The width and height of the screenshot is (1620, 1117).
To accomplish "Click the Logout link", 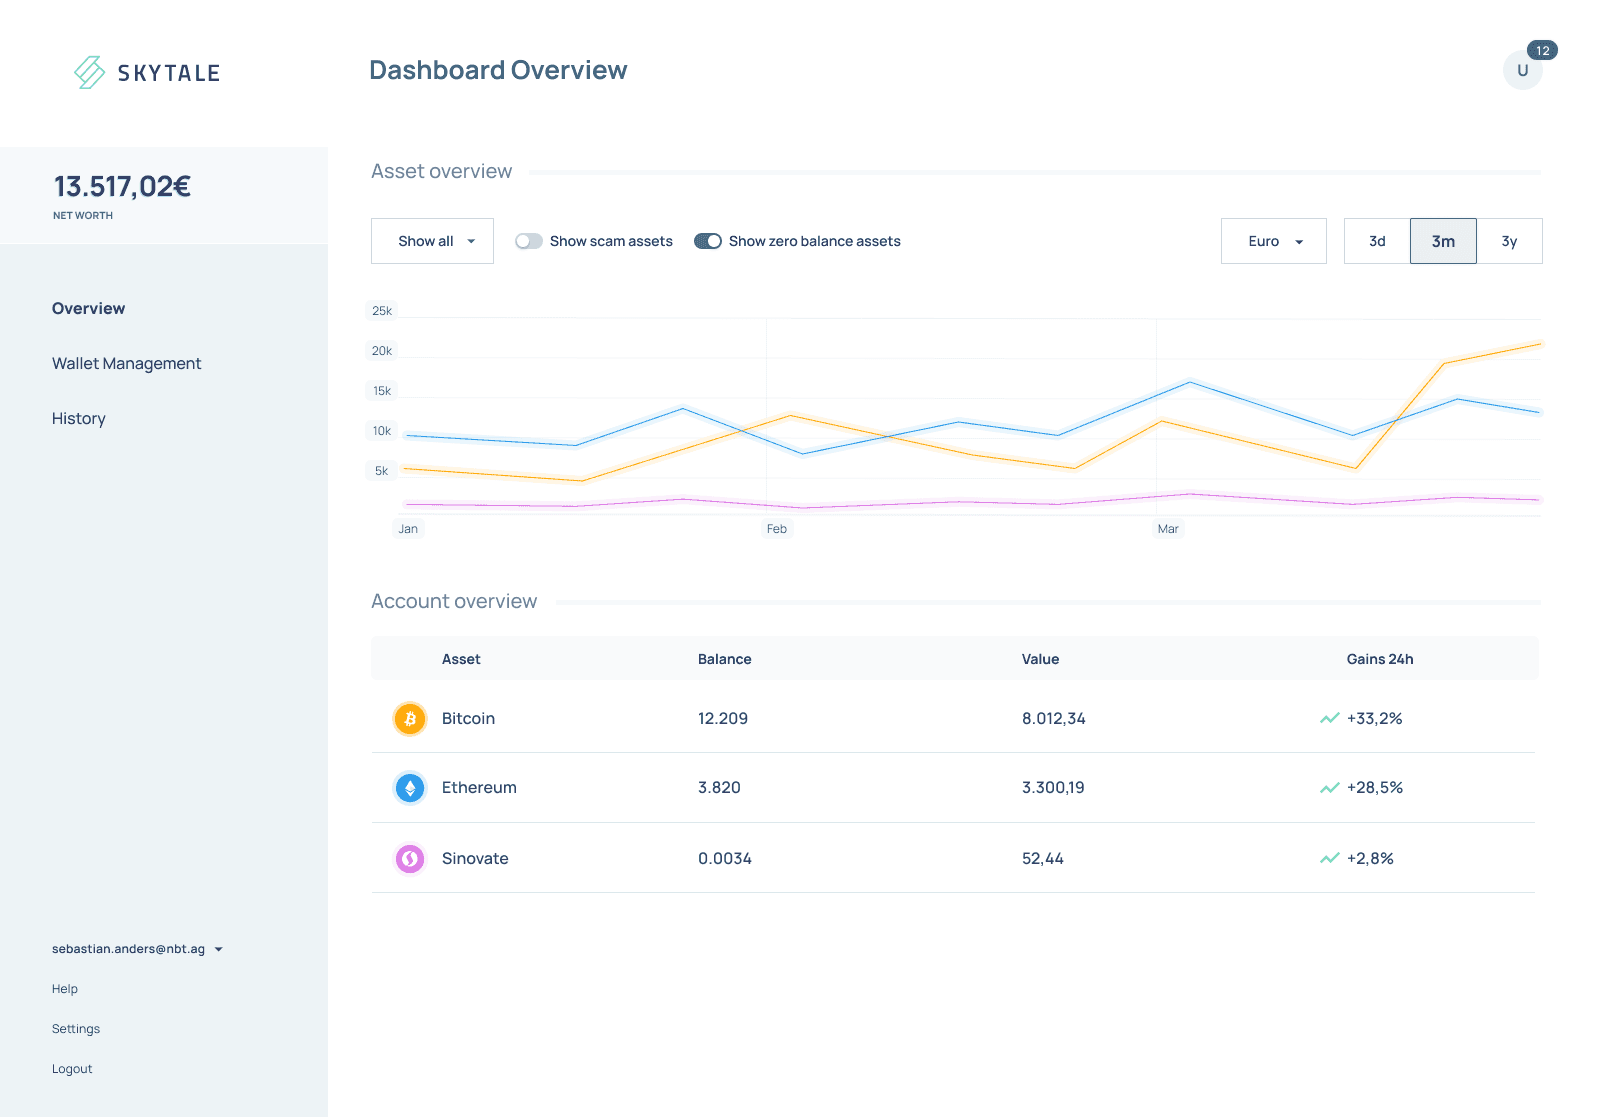I will [x=72, y=1069].
